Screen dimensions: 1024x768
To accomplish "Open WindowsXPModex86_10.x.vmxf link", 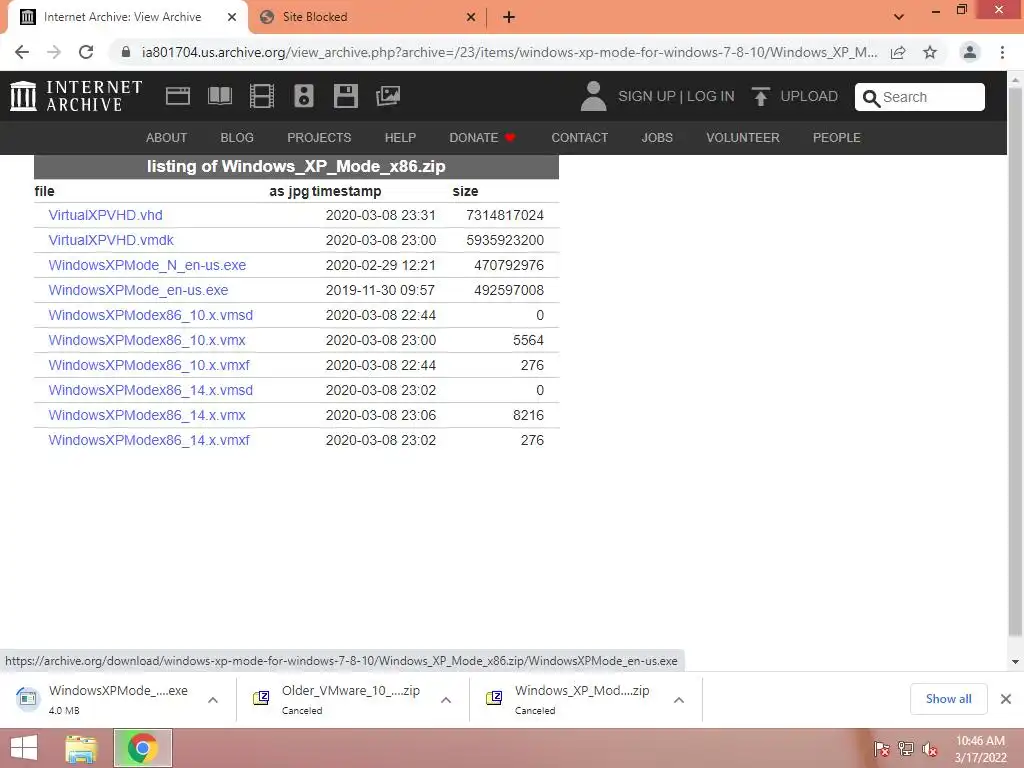I will [x=149, y=365].
